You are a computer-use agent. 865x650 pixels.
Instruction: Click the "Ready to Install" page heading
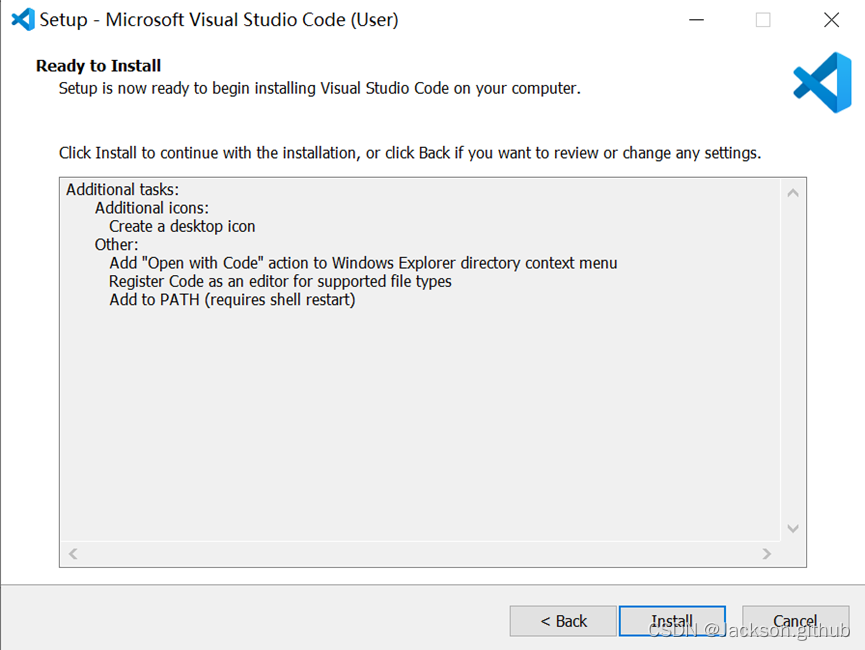98,66
